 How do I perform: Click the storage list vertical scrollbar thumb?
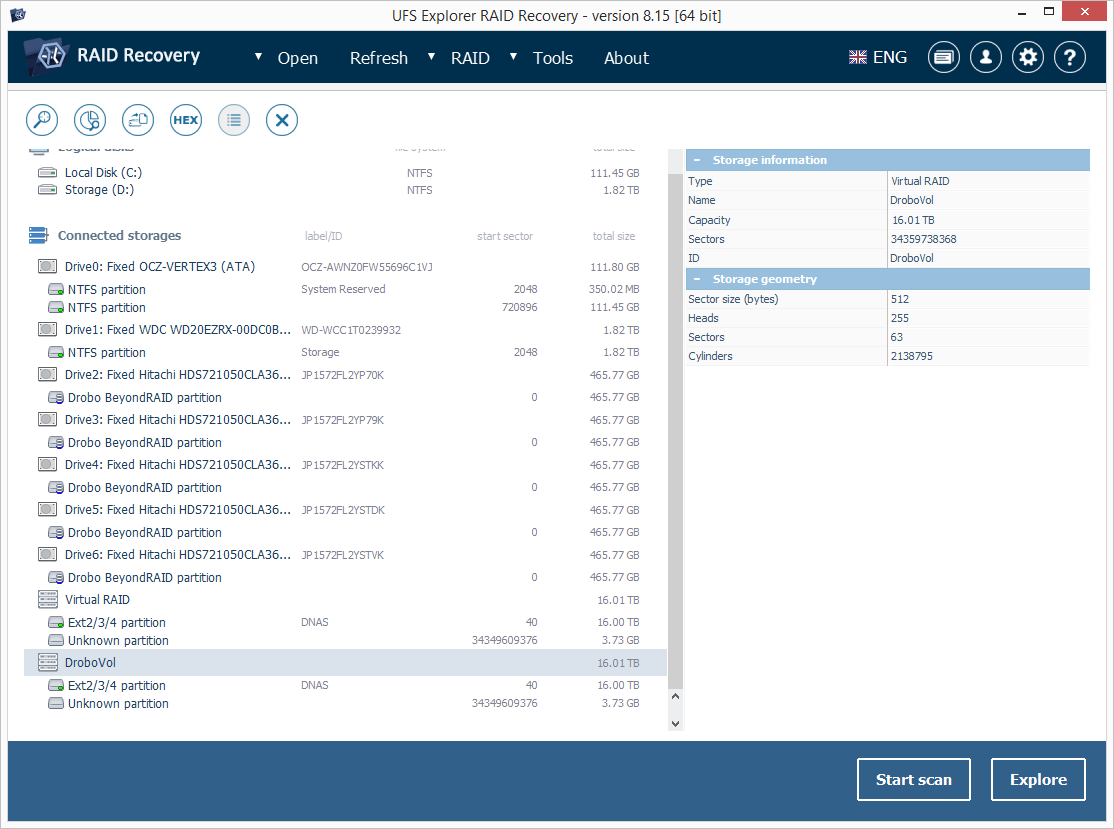pyautogui.click(x=675, y=431)
